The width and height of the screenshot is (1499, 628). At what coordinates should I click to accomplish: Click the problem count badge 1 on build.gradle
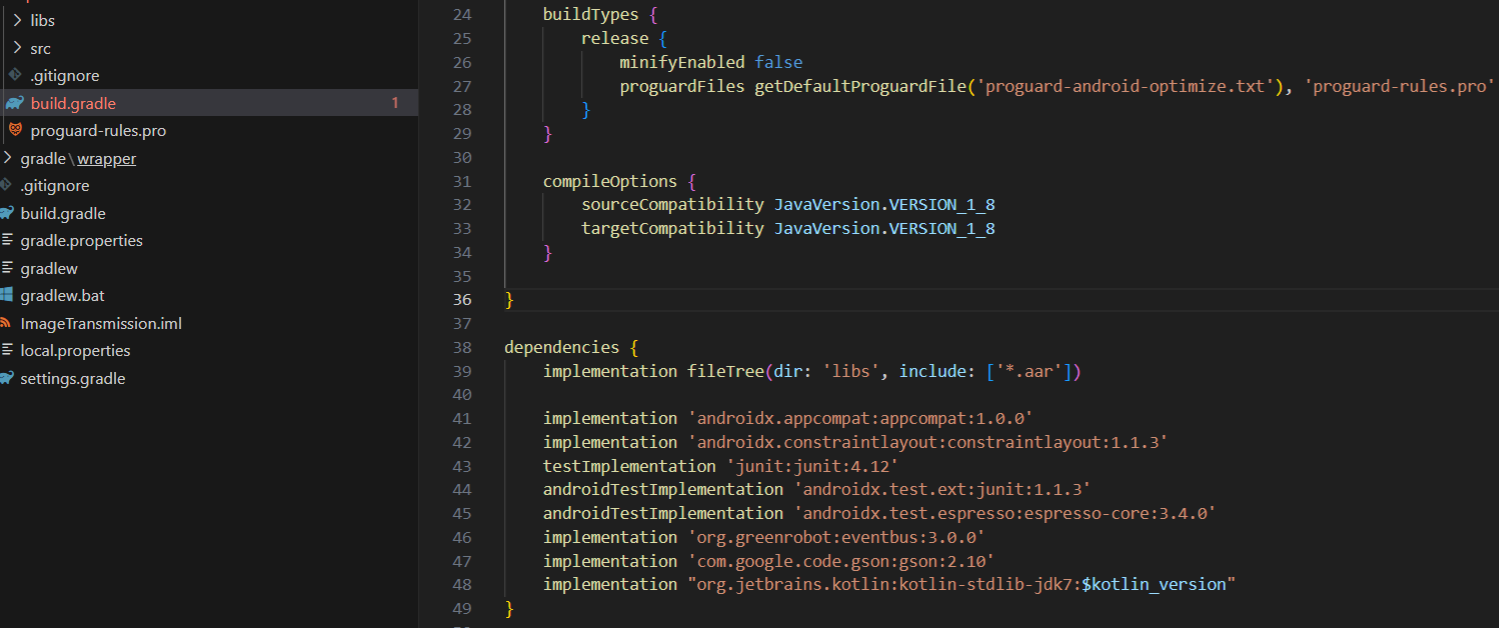tap(395, 103)
